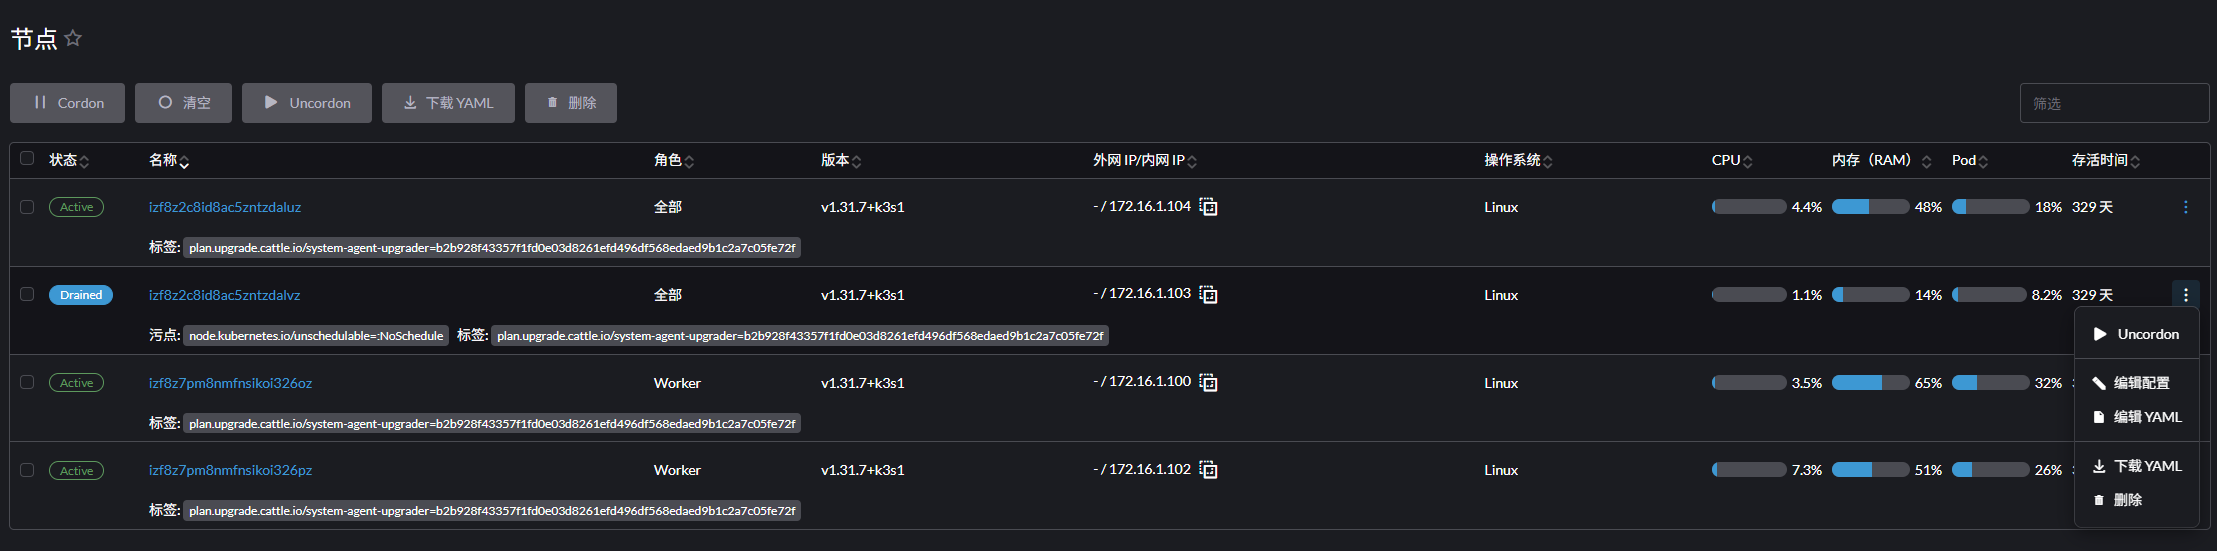Check the row for node izf8z7pm8nmfnsikoi326oz
The width and height of the screenshot is (2217, 551).
pos(27,382)
